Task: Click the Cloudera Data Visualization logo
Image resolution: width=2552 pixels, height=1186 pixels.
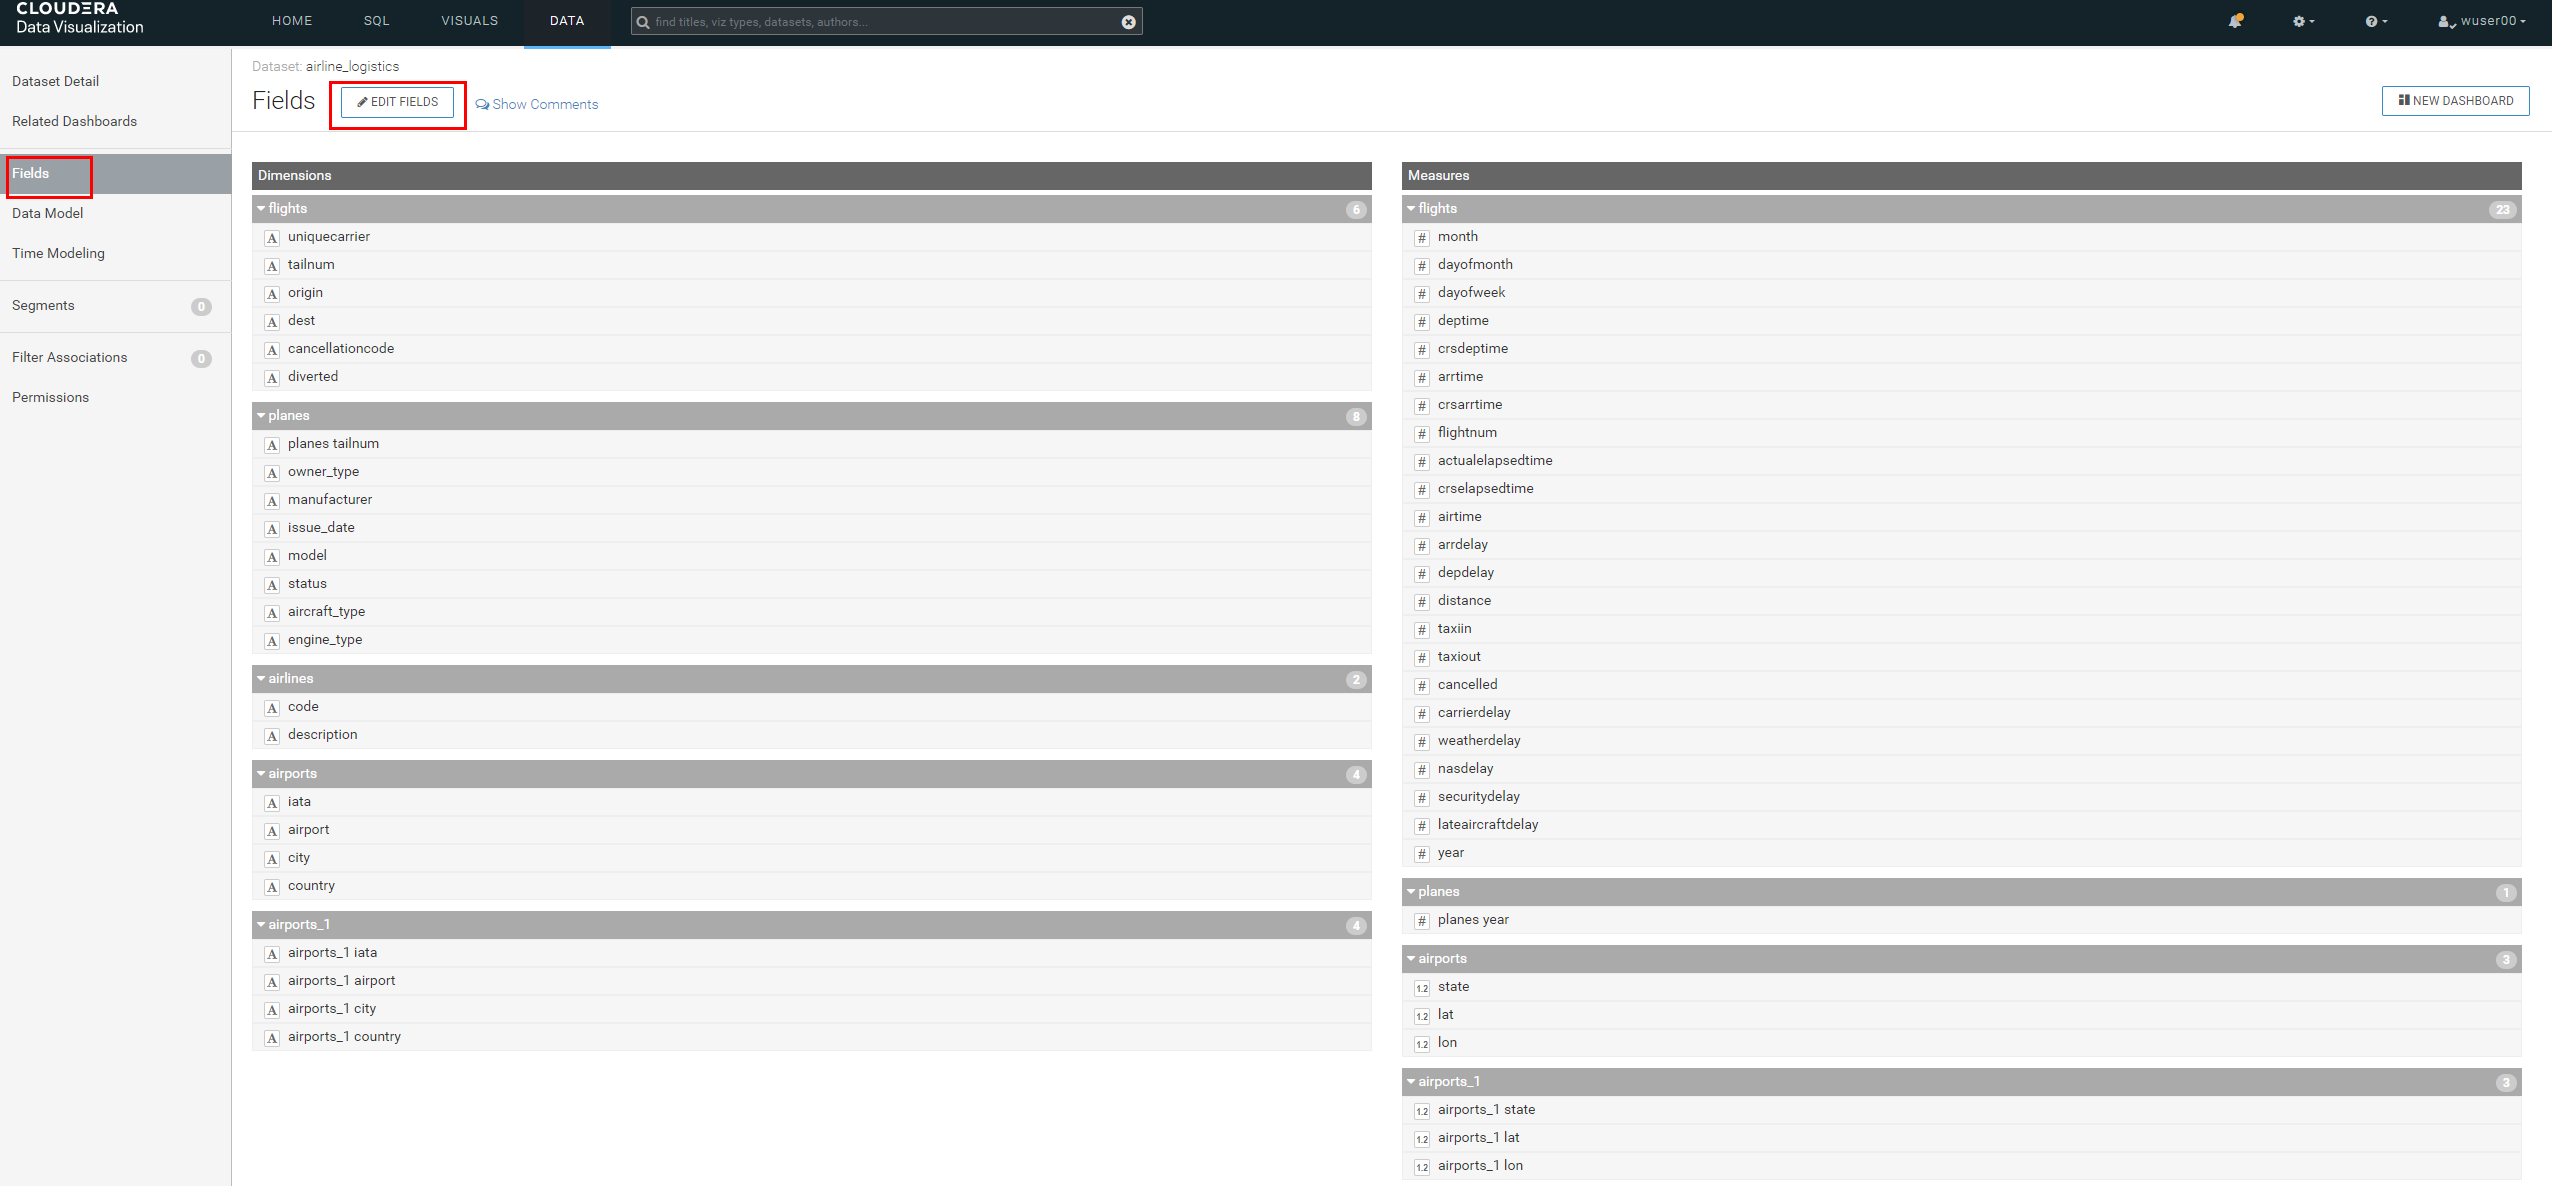Action: point(79,19)
